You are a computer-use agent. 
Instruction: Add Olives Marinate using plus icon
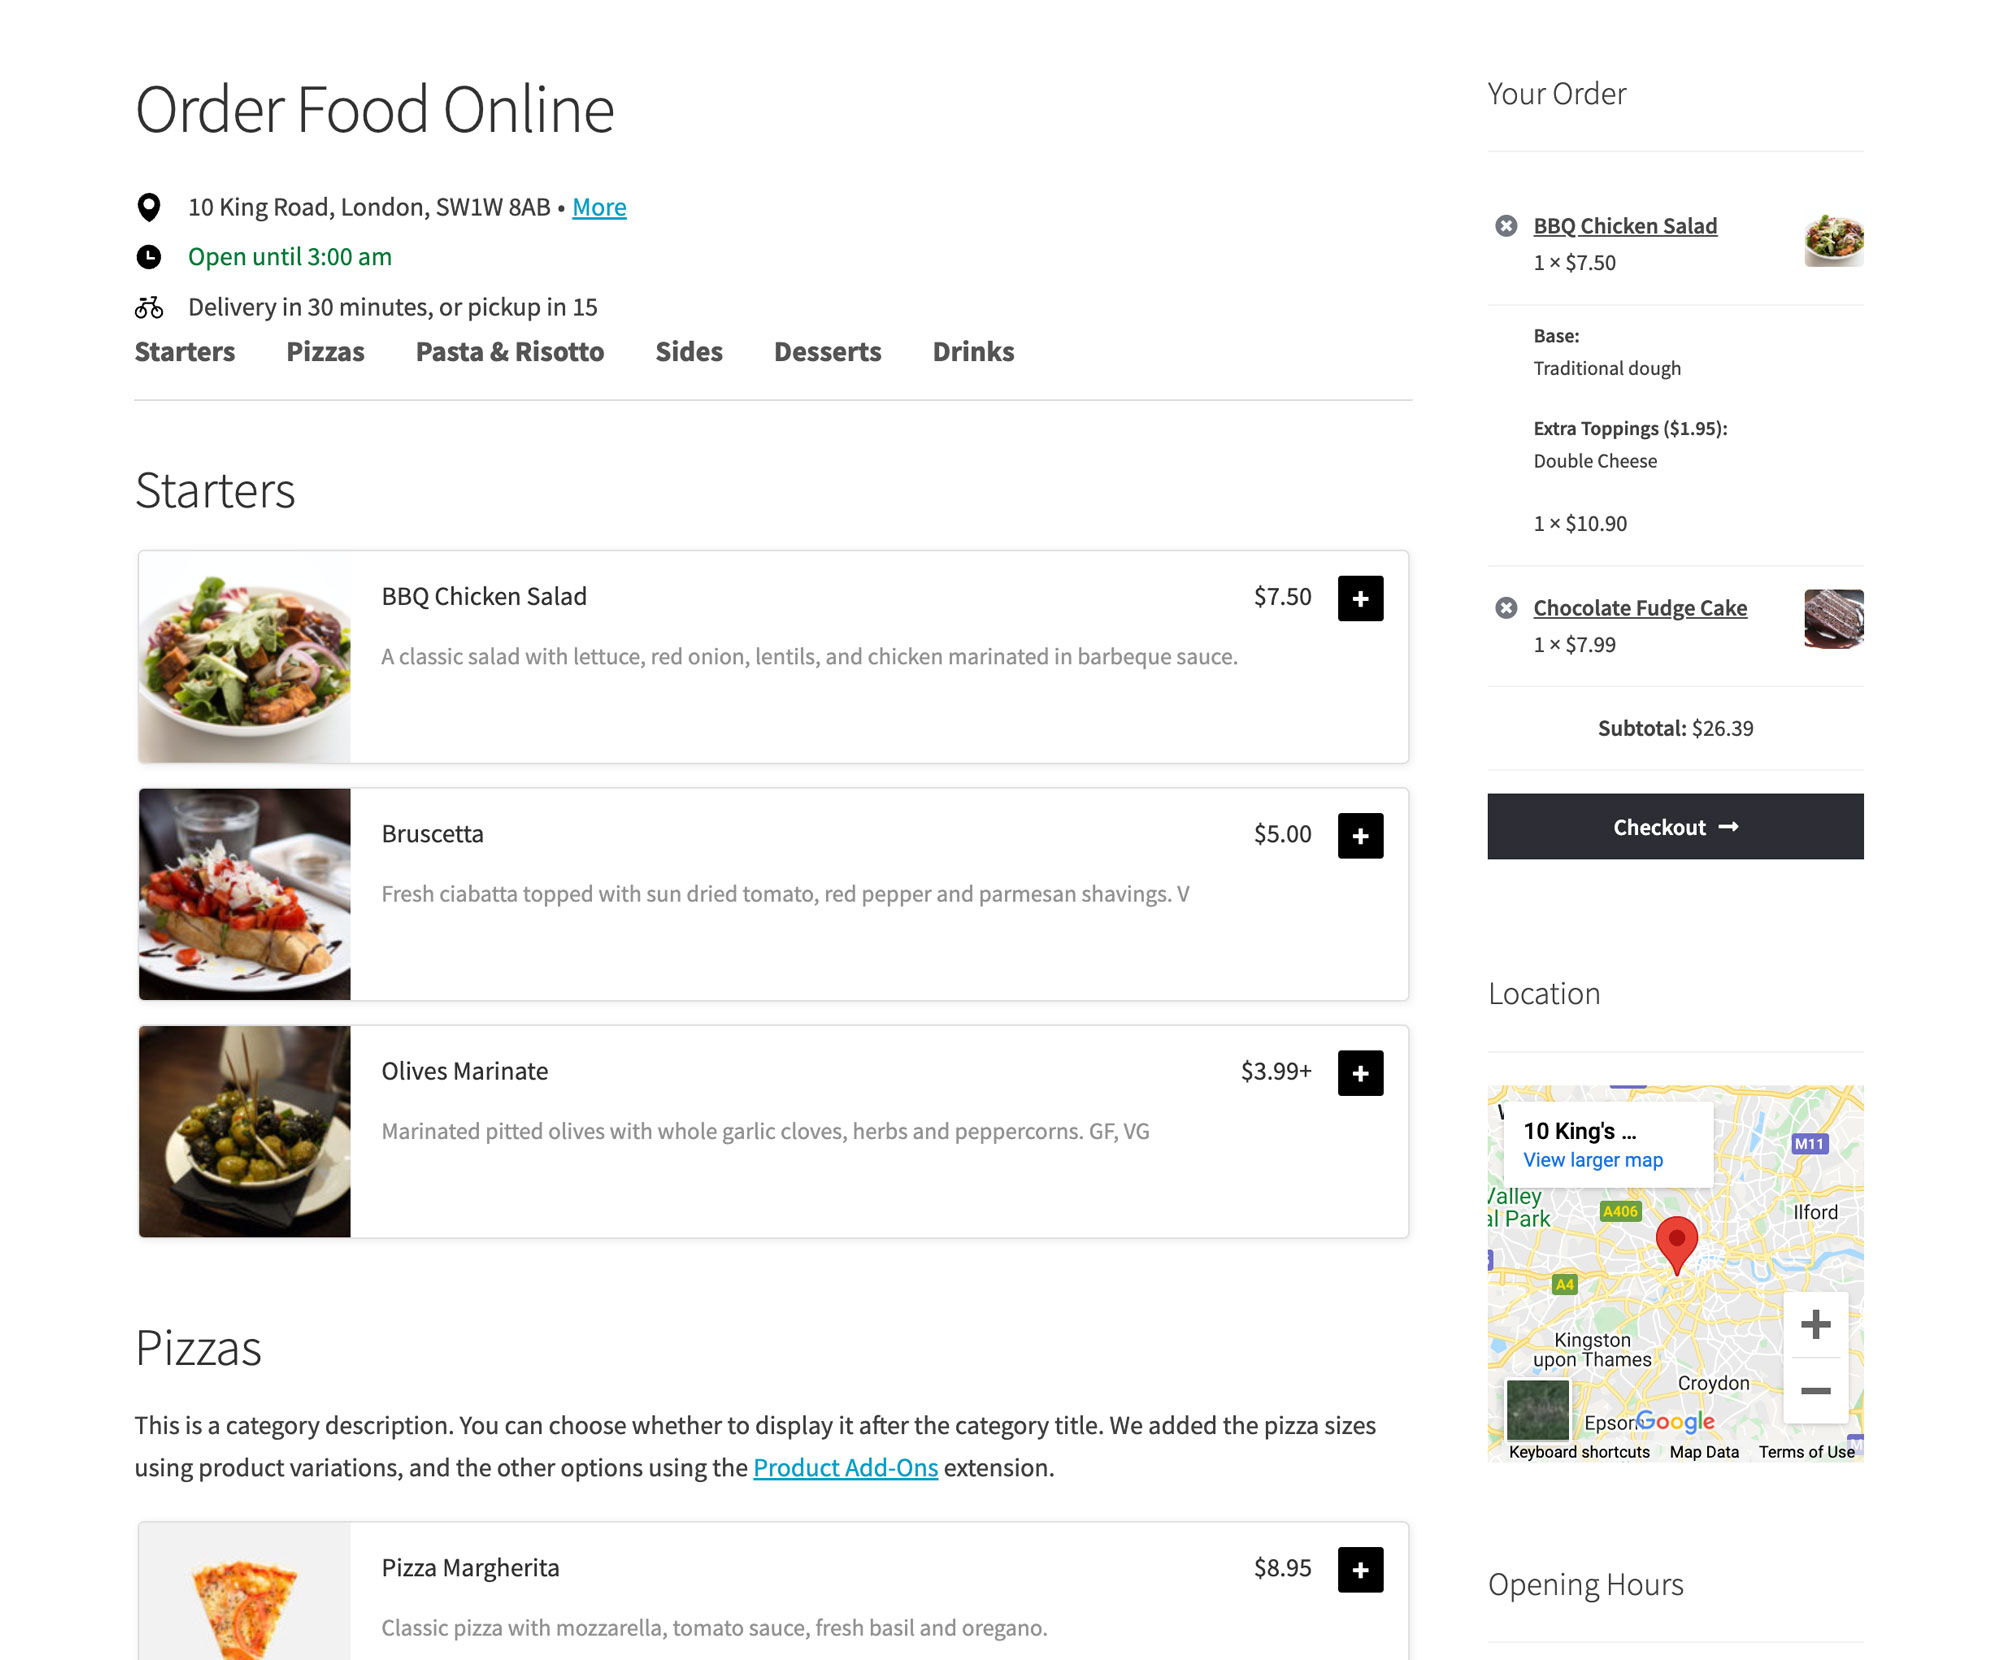coord(1360,1072)
